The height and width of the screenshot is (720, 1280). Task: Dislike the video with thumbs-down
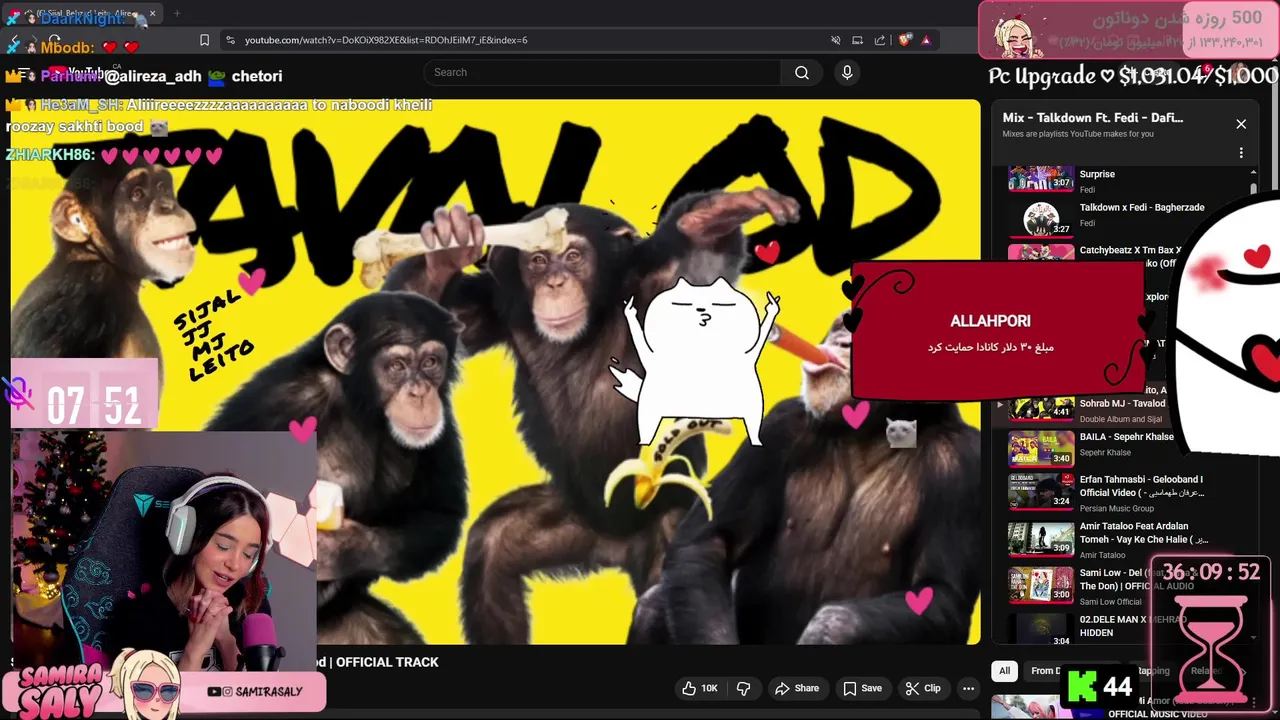(743, 688)
